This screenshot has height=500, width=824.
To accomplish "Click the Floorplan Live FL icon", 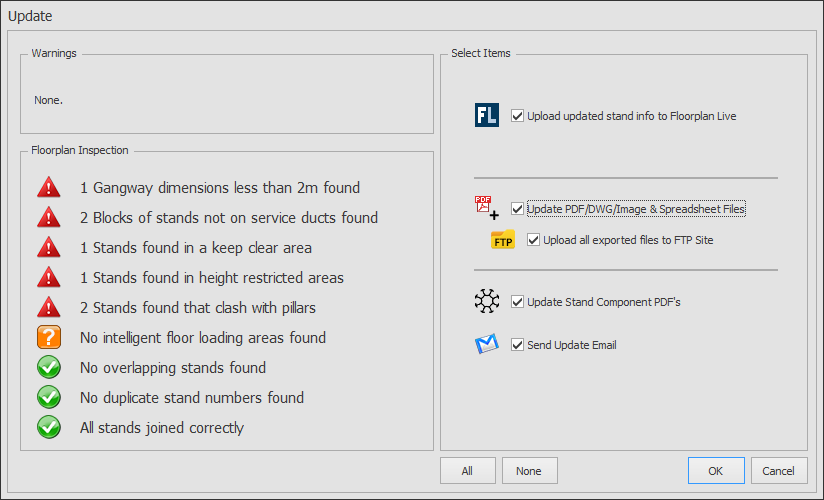I will coord(487,115).
